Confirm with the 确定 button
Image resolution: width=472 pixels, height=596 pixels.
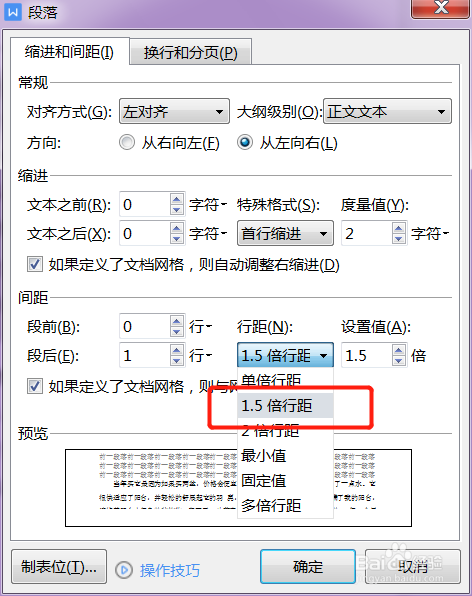[308, 566]
